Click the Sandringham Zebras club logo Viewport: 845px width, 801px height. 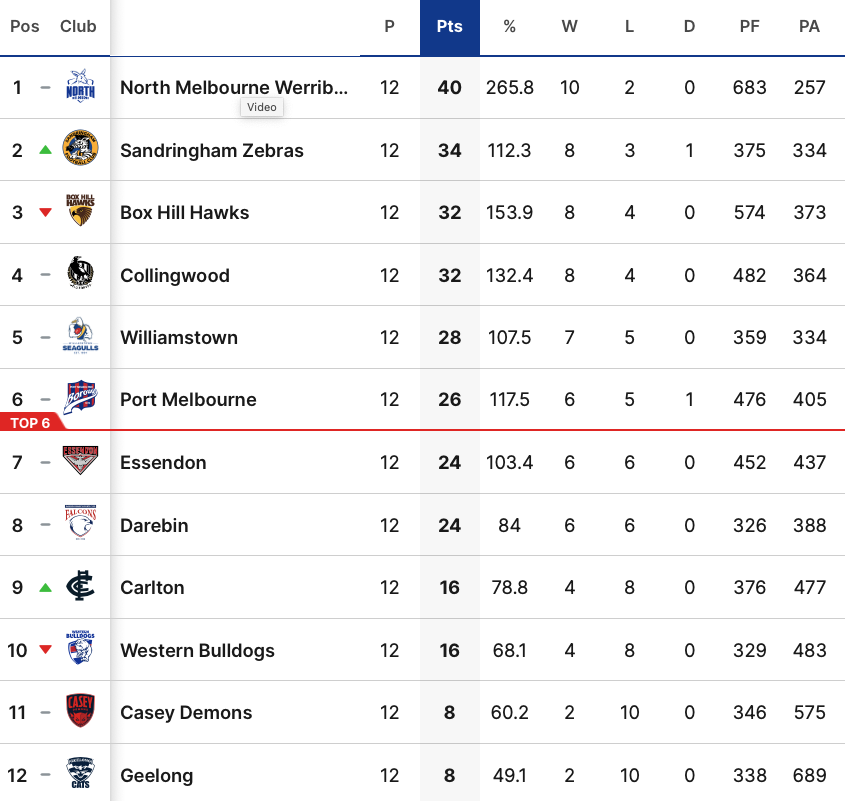click(80, 150)
